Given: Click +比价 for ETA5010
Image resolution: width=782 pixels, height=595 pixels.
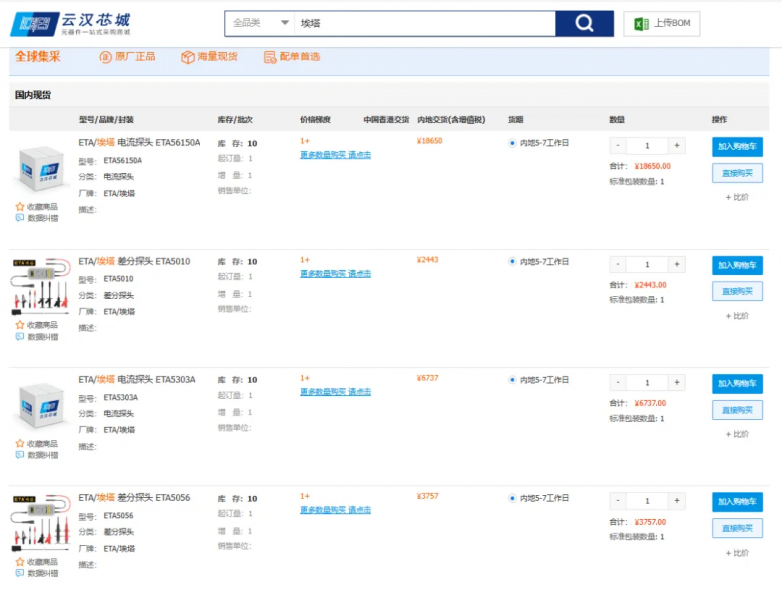Looking at the screenshot, I should click(x=737, y=316).
